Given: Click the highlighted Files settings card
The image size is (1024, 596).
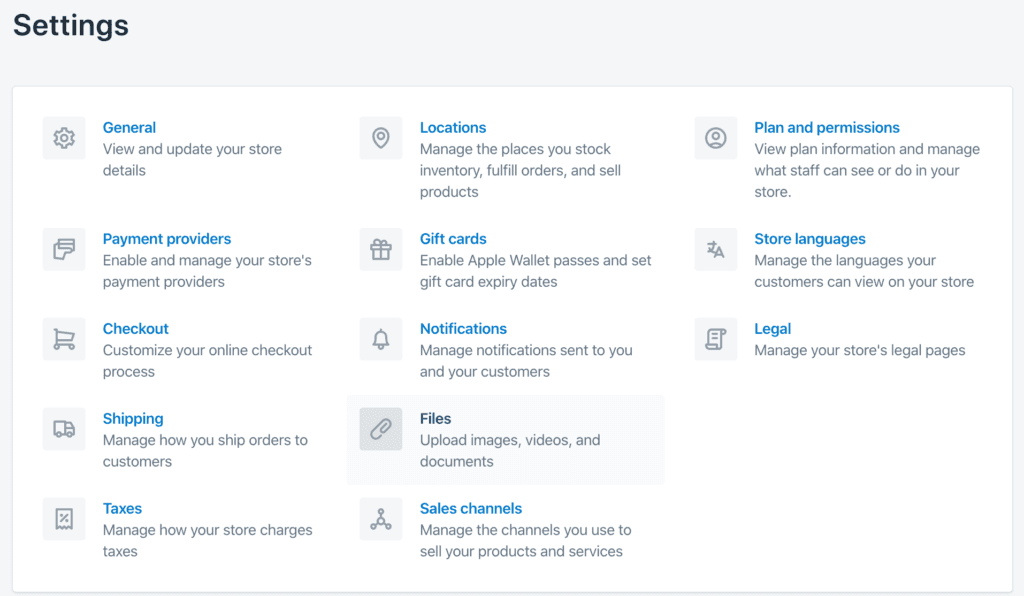Looking at the screenshot, I should pos(505,439).
